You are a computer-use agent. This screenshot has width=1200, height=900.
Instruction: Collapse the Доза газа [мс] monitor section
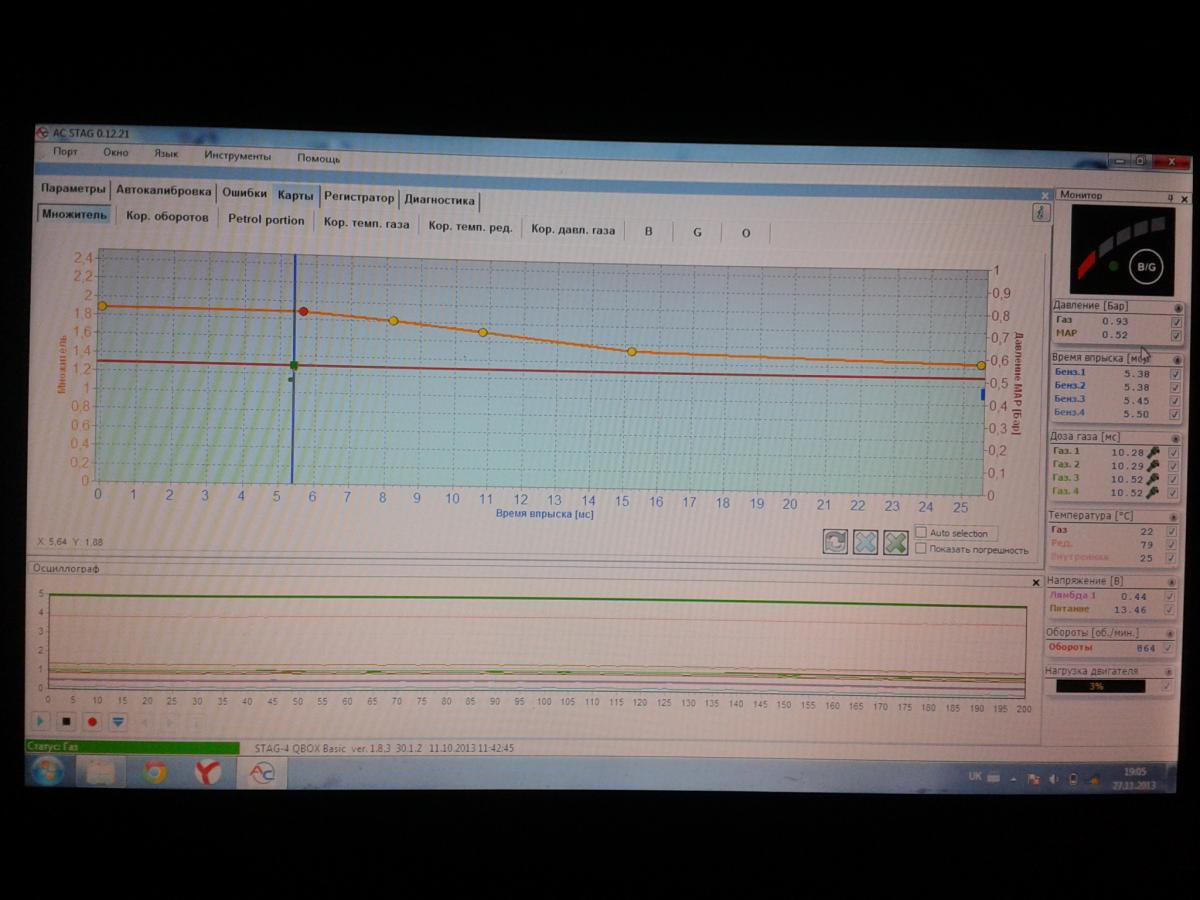1177,438
